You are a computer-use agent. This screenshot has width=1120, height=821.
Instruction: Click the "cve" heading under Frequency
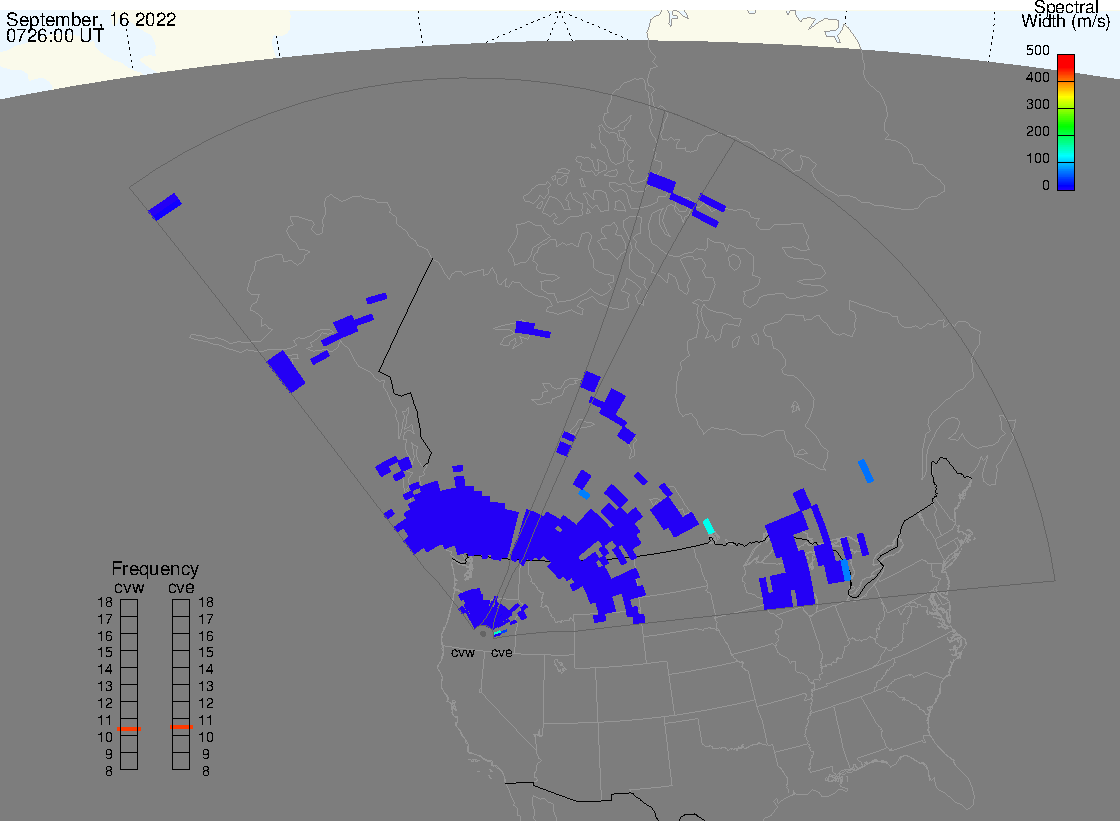click(x=181, y=588)
